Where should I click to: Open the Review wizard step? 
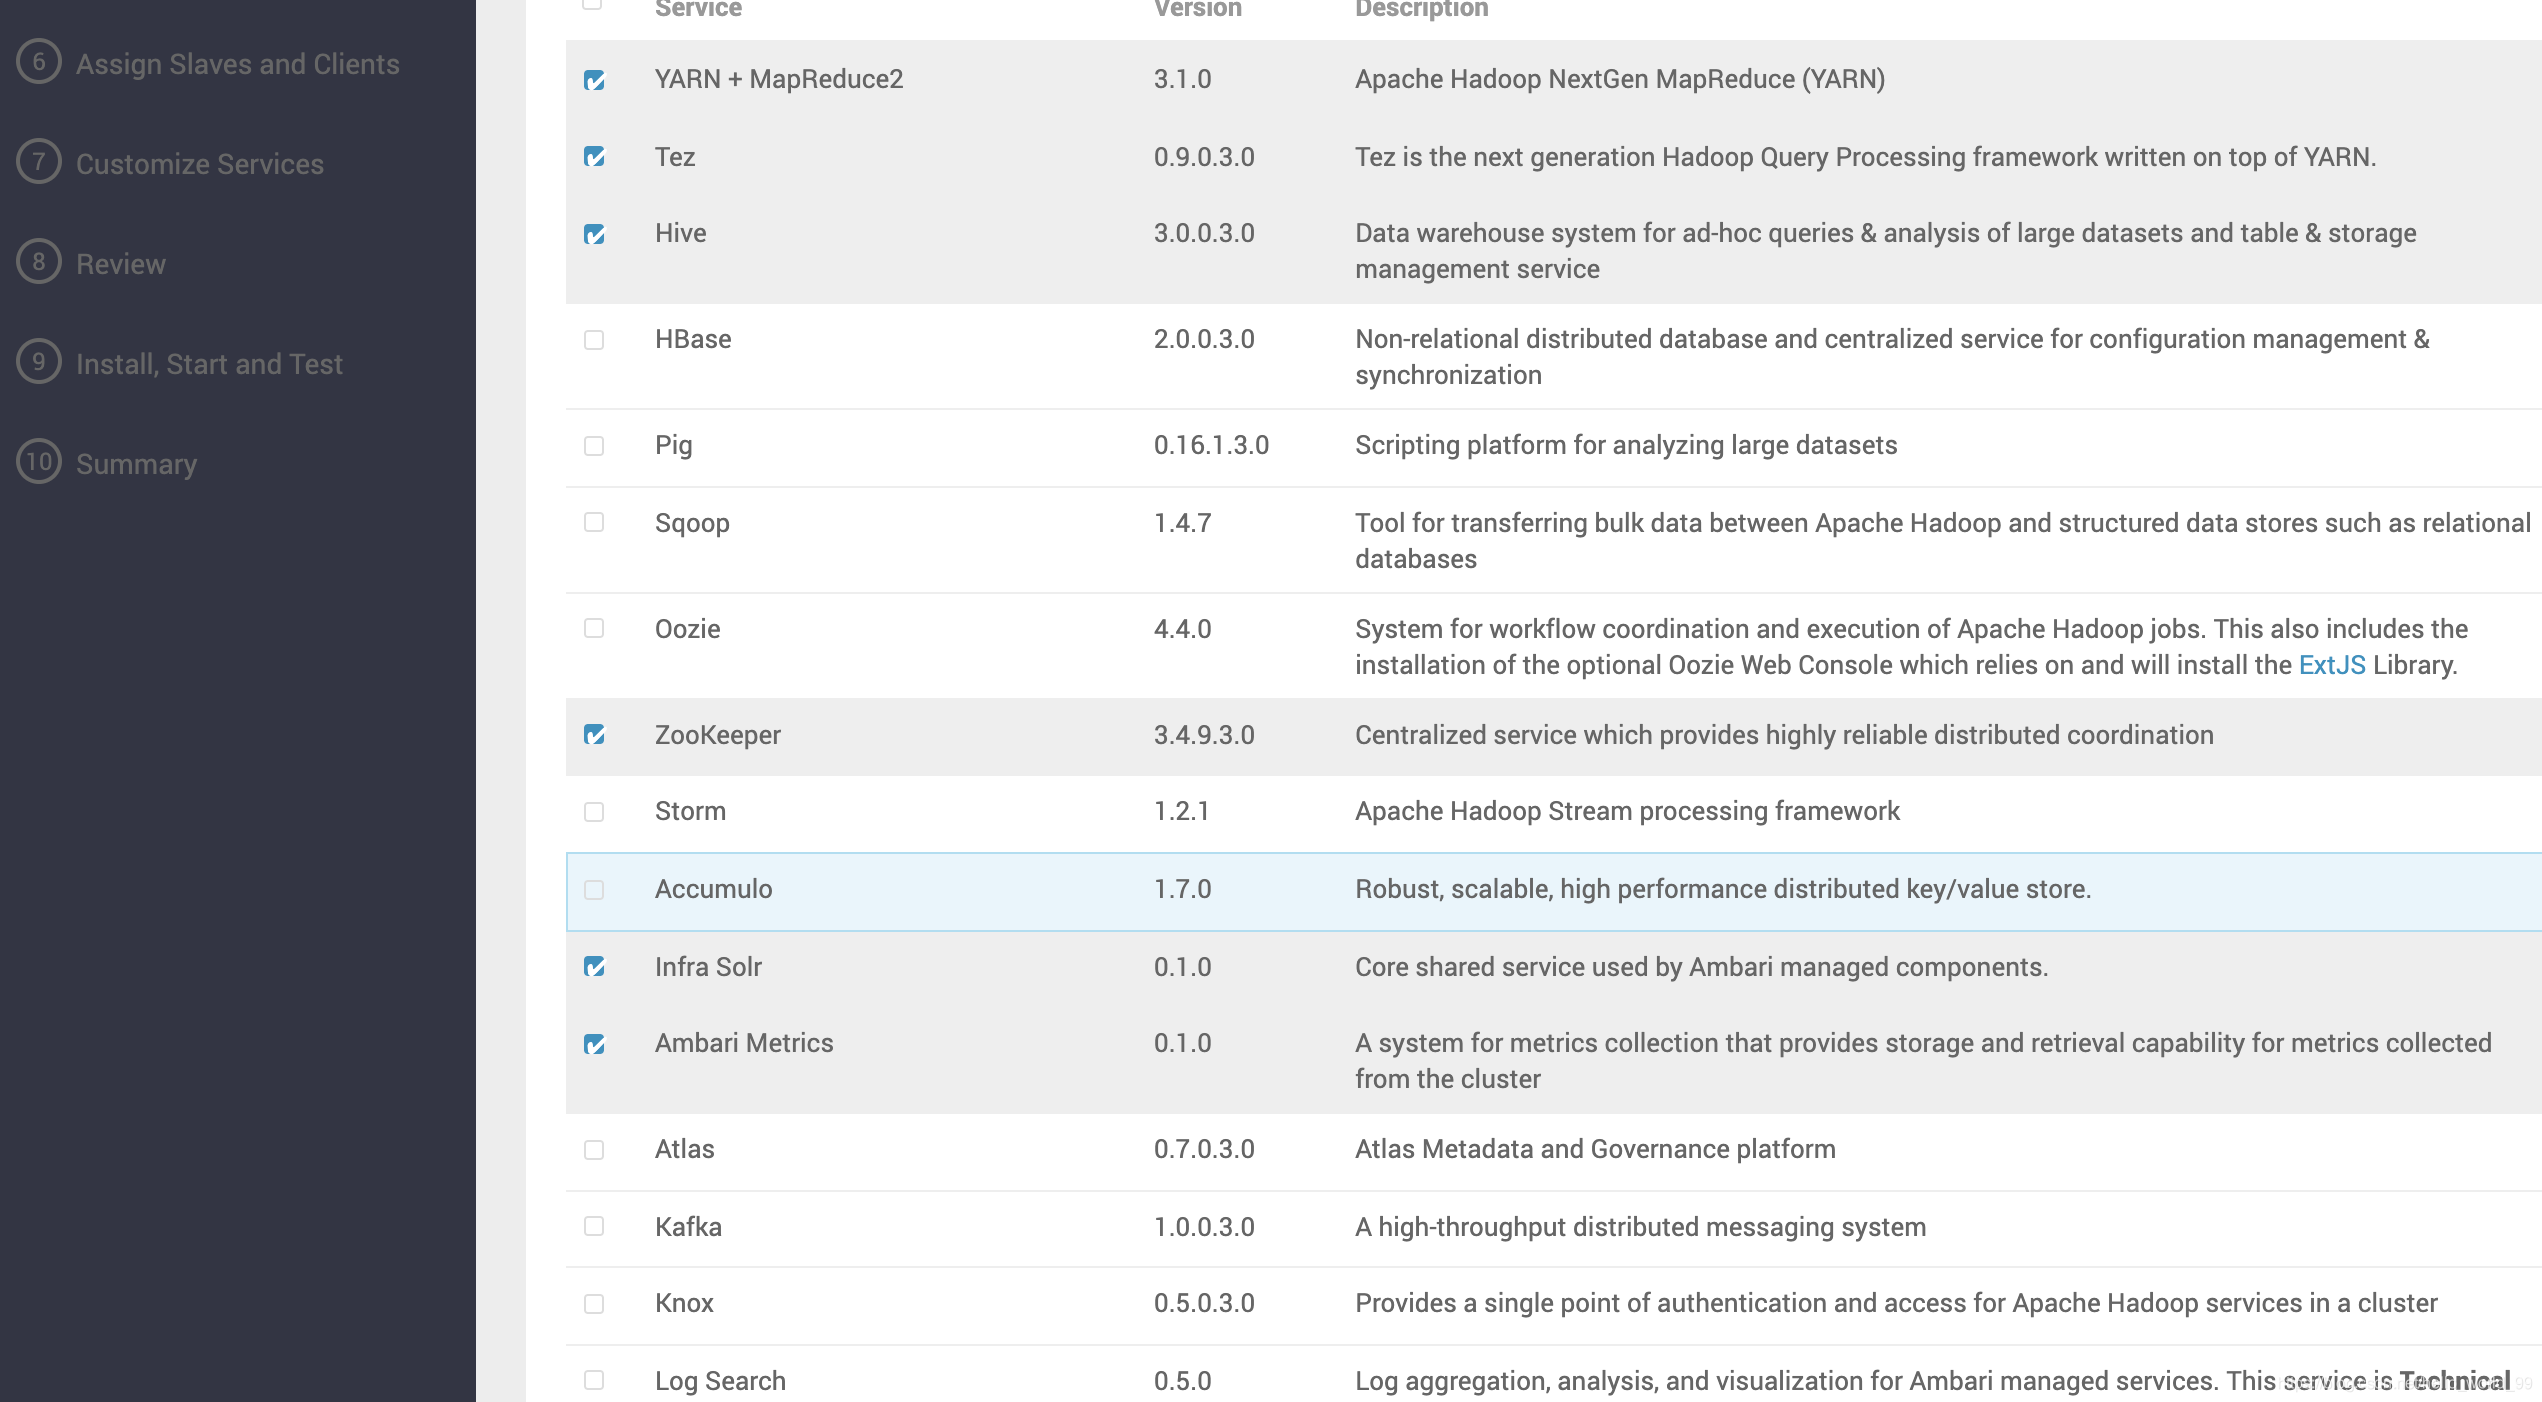pos(121,264)
